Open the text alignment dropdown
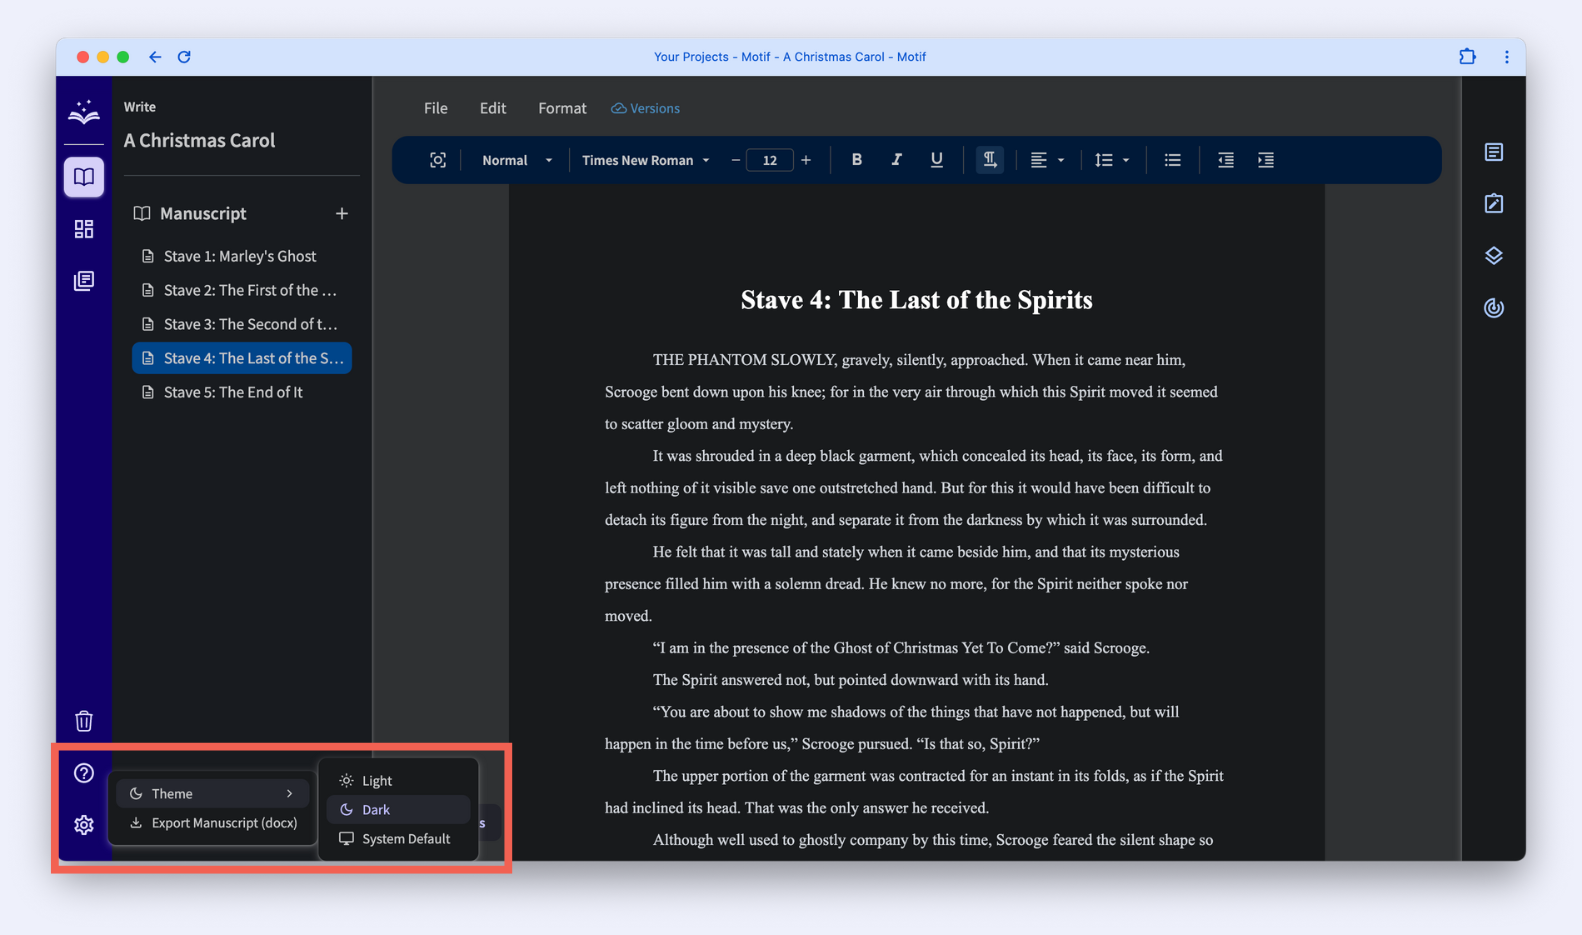 (x=1047, y=160)
